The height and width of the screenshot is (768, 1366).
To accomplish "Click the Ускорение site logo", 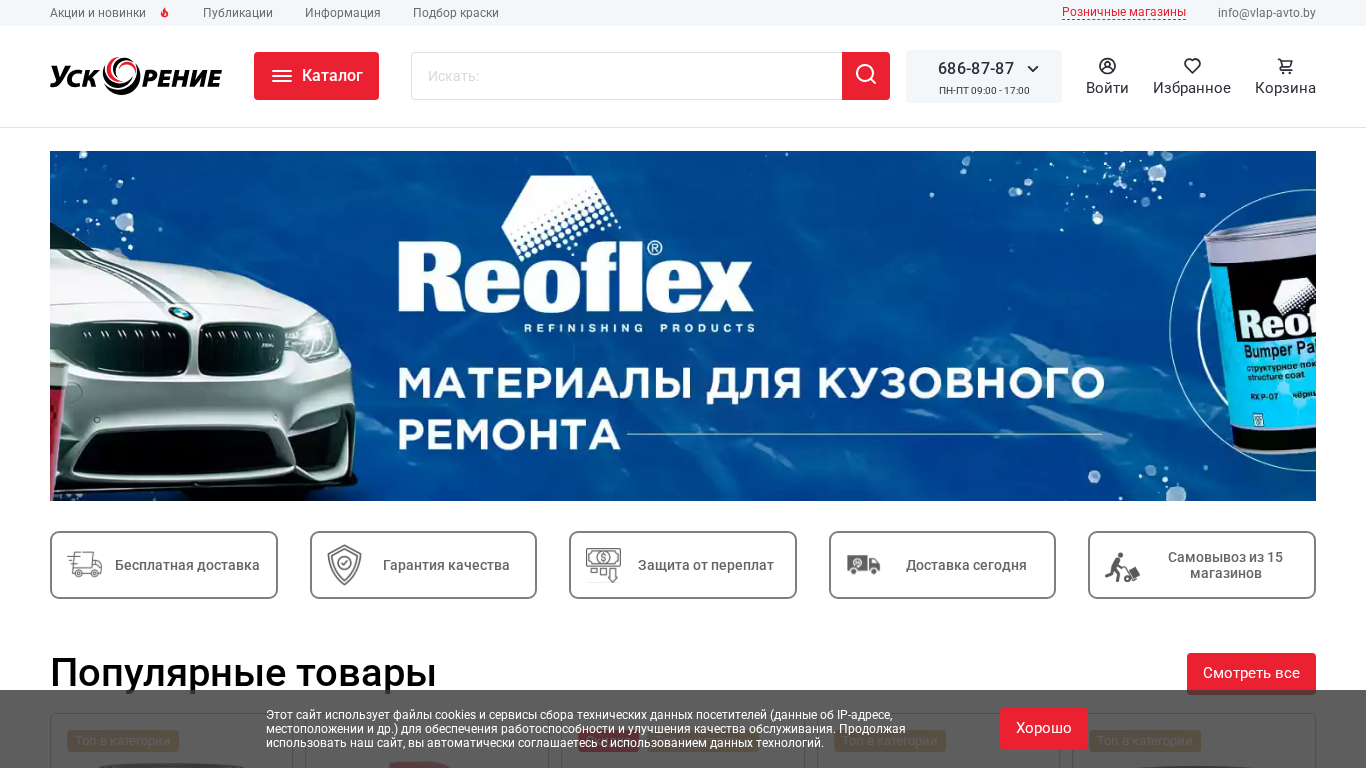I will (x=136, y=76).
